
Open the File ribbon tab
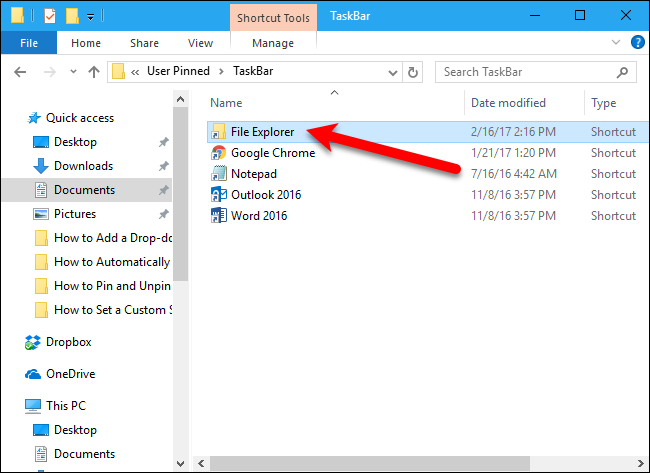(x=29, y=43)
